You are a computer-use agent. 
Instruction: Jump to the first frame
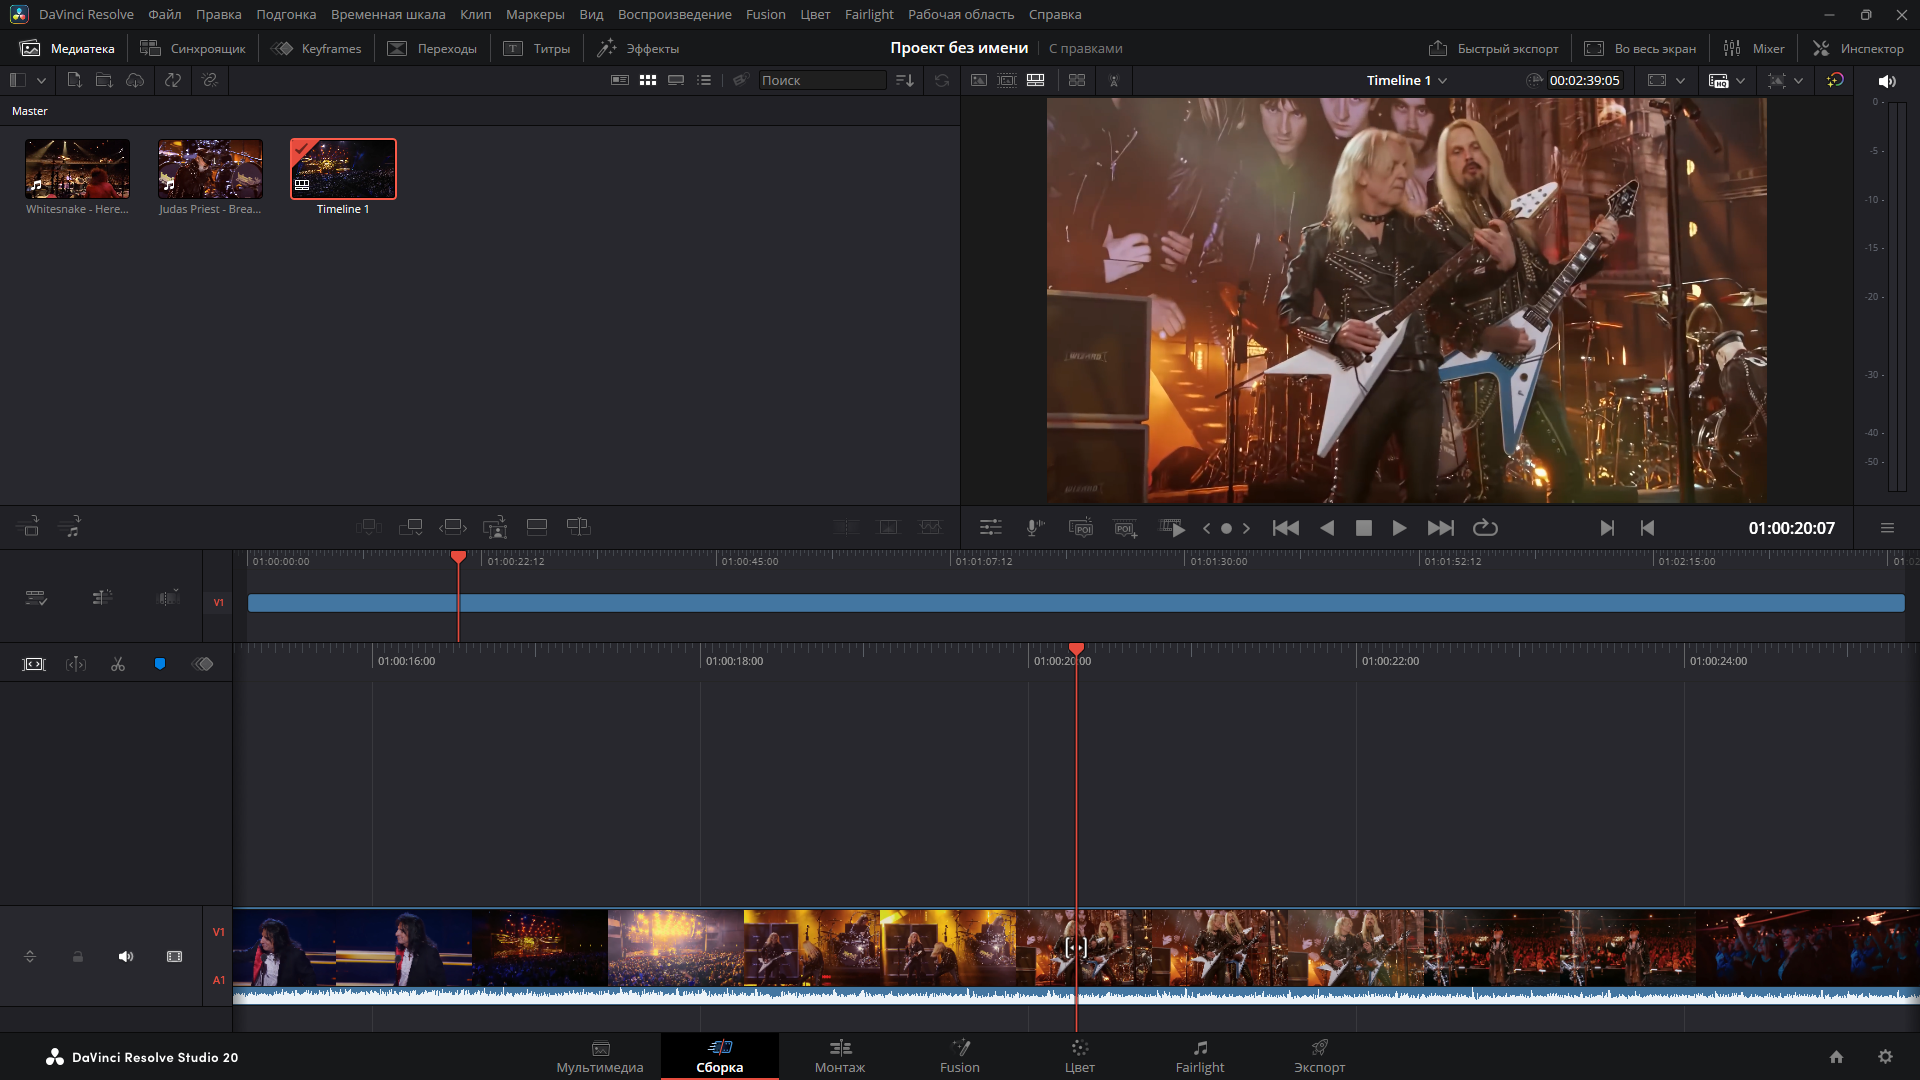click(x=1286, y=528)
